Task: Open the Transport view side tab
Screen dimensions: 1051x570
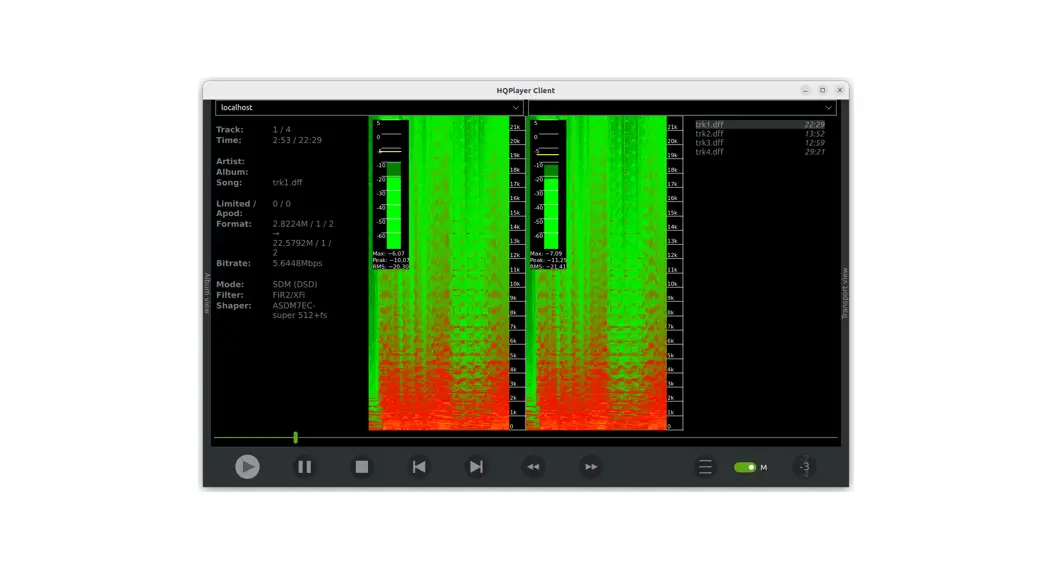Action: 845,293
